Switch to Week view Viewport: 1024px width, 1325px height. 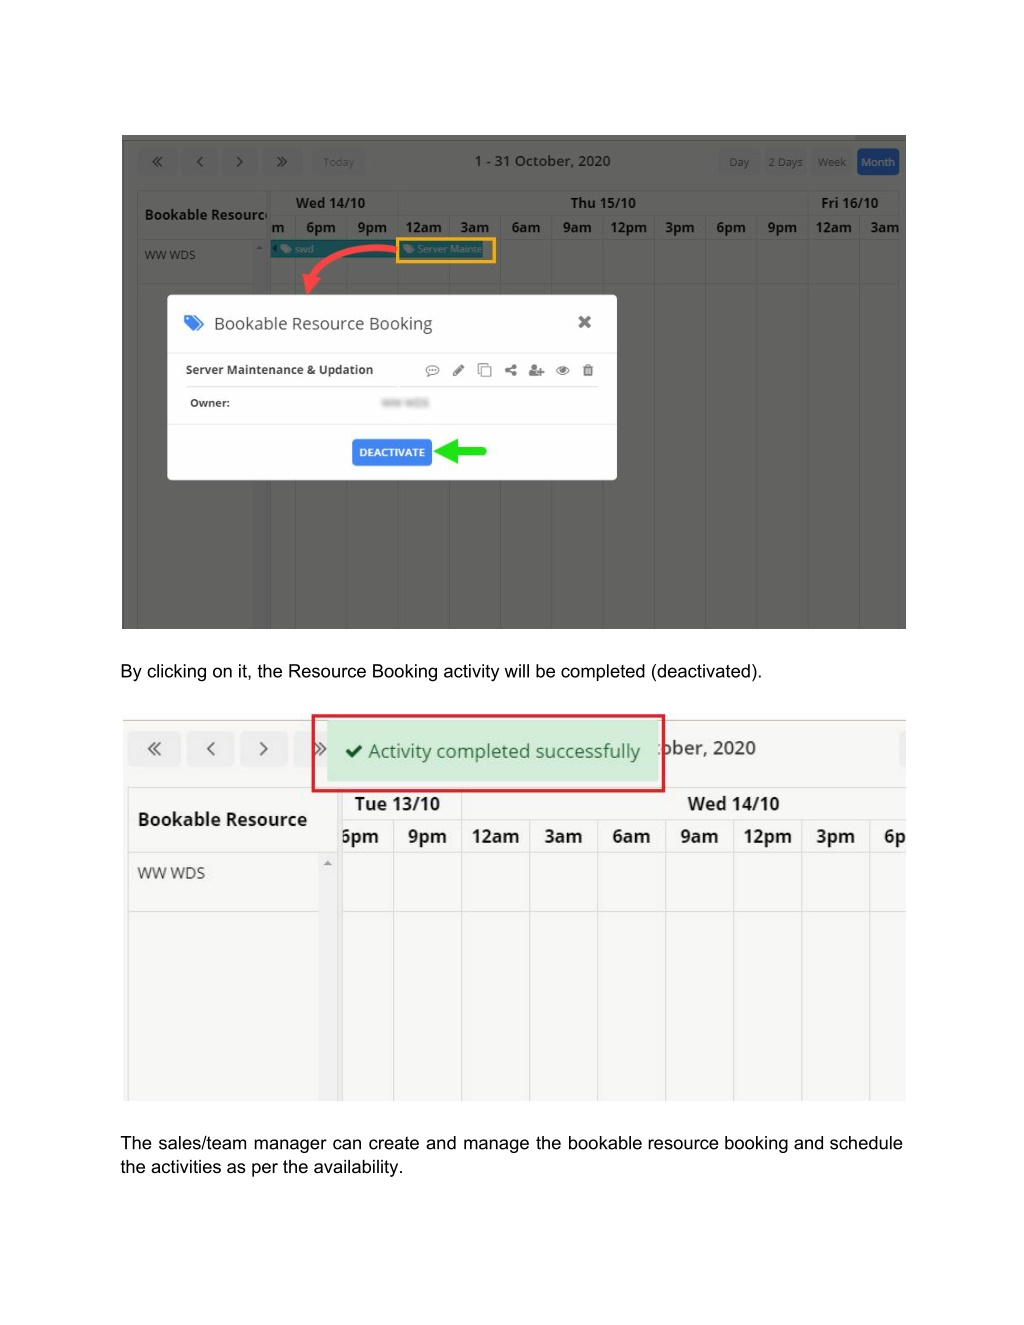click(831, 162)
